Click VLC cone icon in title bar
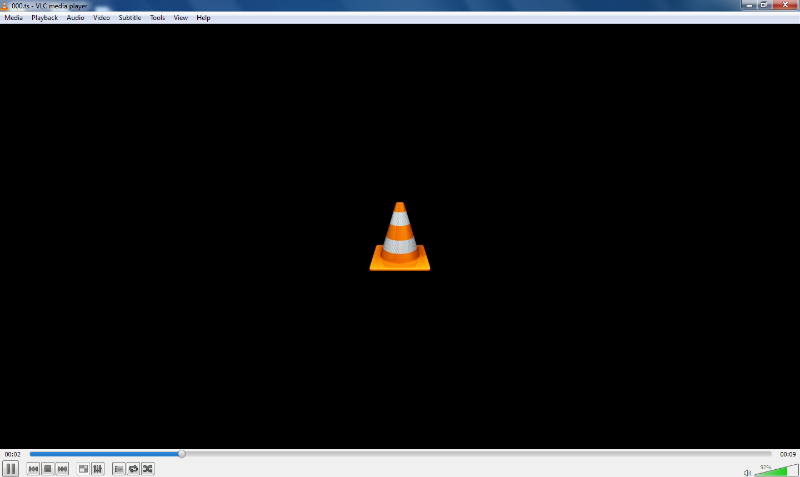Image resolution: width=800 pixels, height=477 pixels. point(5,6)
